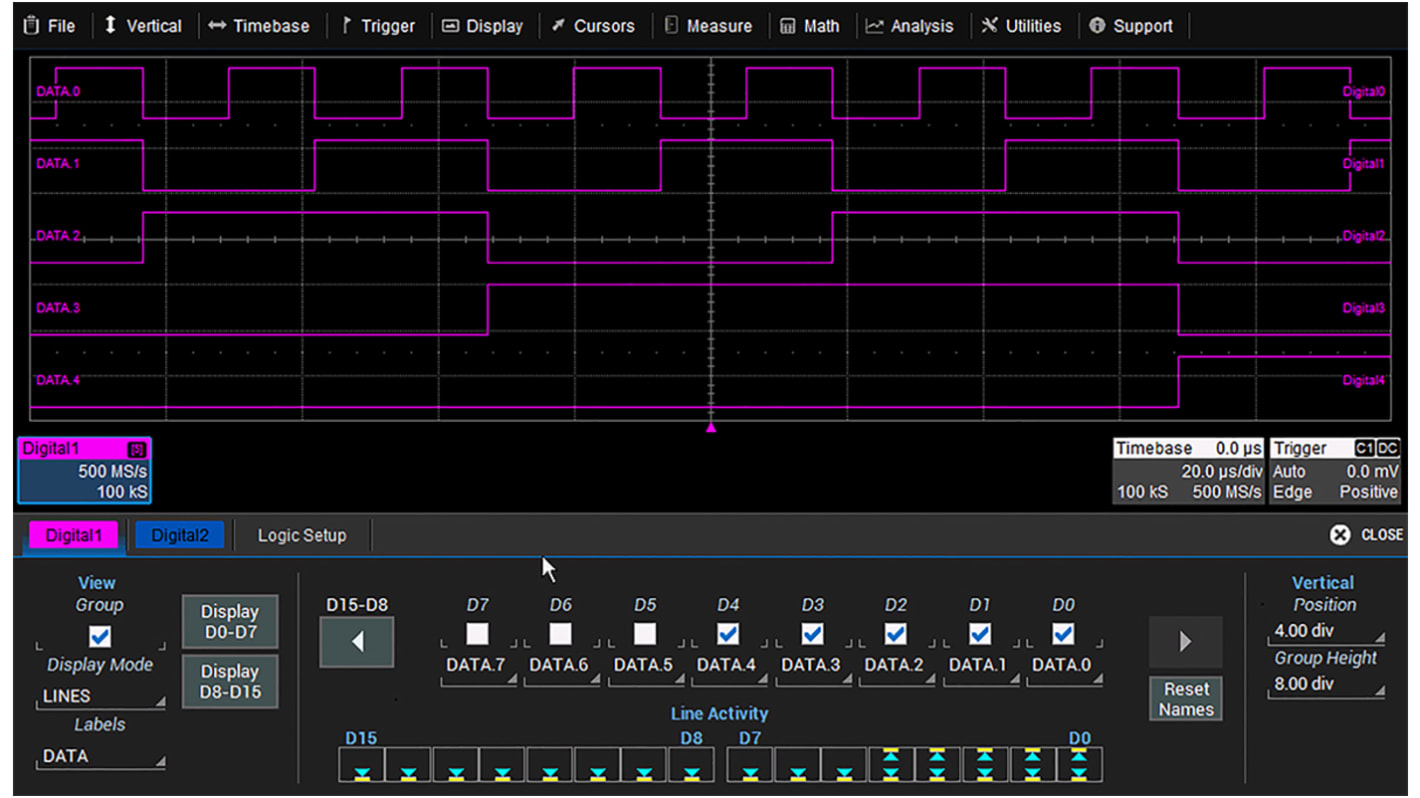Viewport: 1420px width, 798px height.
Task: Switch to the Digital1 tab
Action: (73, 535)
